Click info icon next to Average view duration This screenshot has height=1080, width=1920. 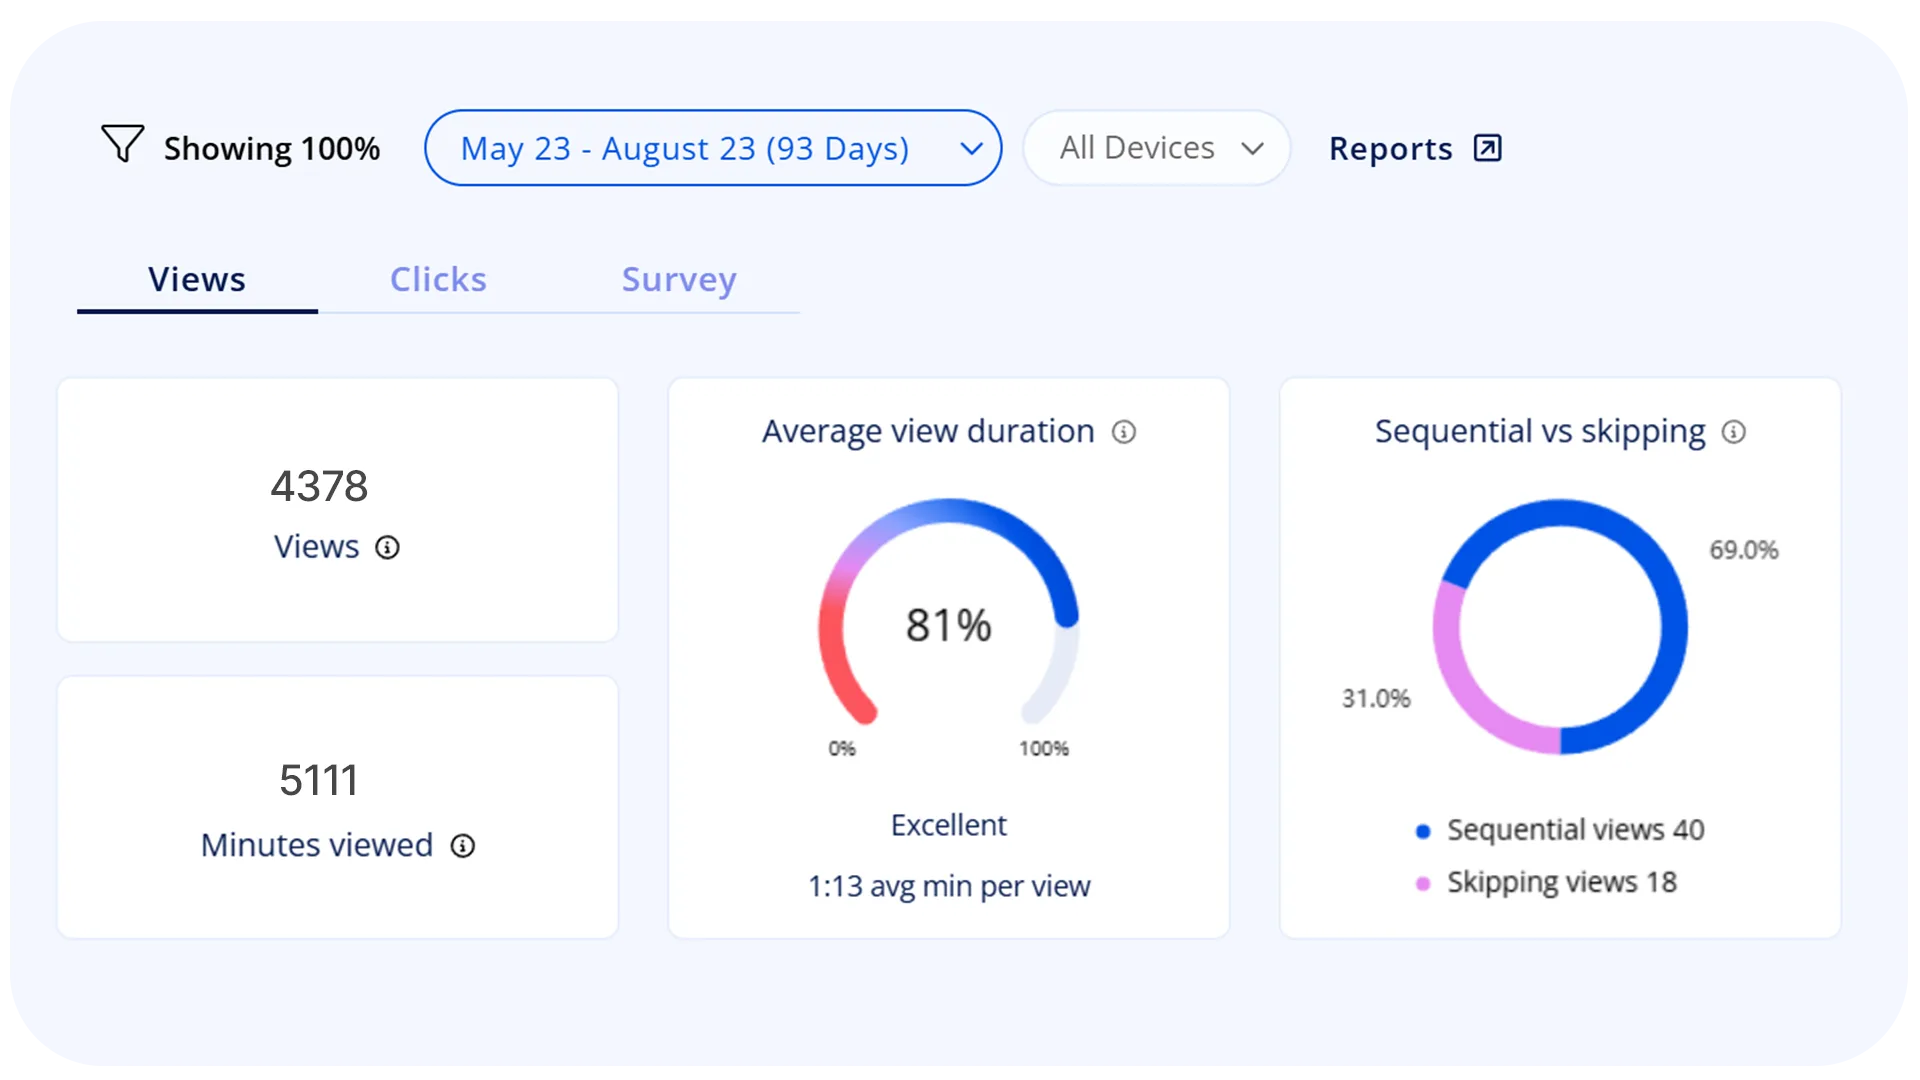coord(1124,432)
